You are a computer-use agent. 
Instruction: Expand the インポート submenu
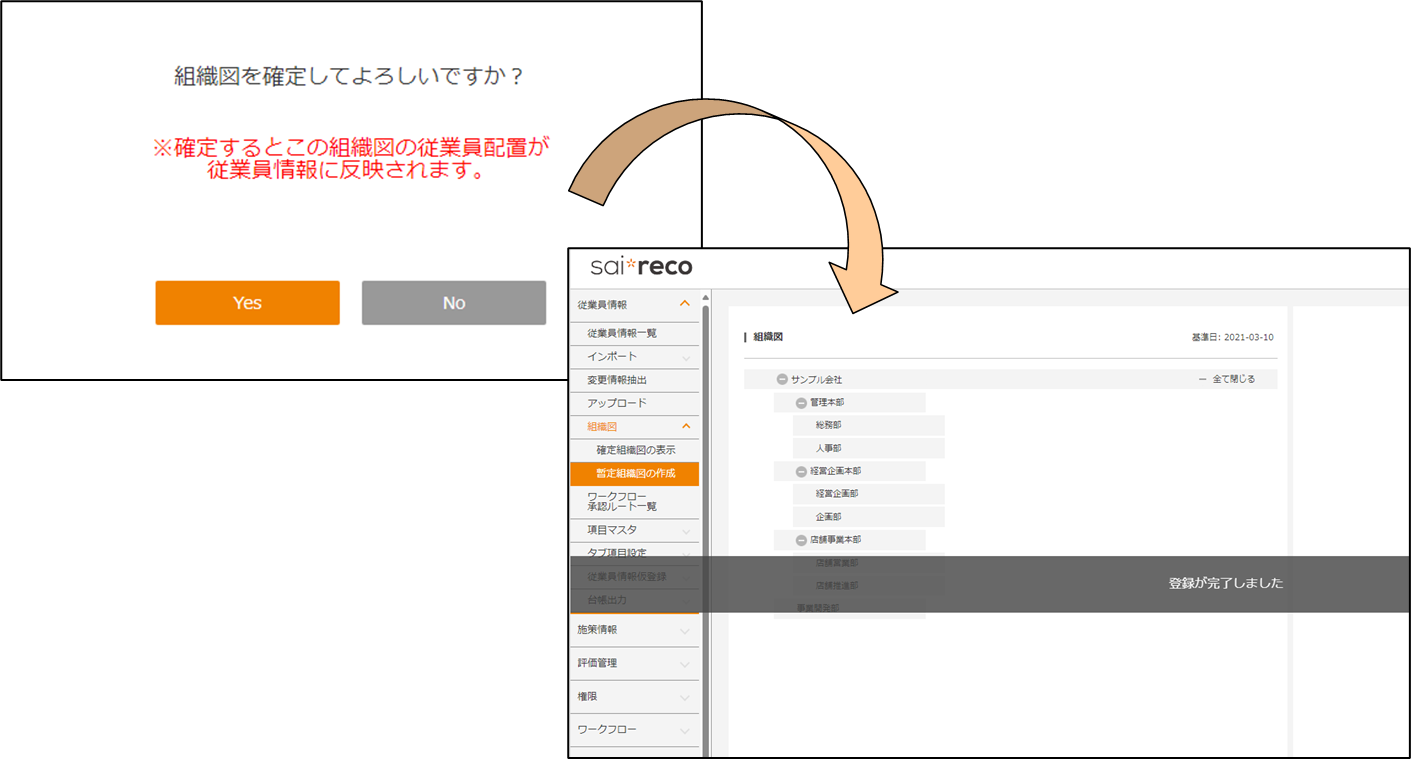pos(685,357)
